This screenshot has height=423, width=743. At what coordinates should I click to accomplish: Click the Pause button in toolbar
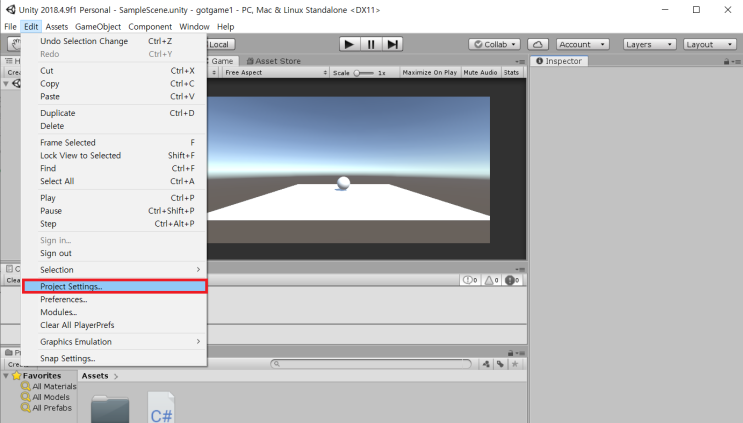click(x=371, y=44)
